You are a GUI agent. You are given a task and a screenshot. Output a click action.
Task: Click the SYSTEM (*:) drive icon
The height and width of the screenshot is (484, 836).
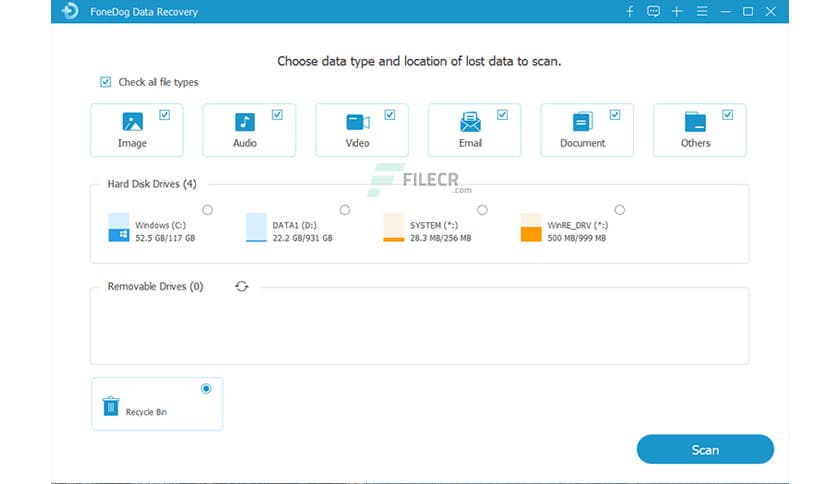tap(393, 228)
